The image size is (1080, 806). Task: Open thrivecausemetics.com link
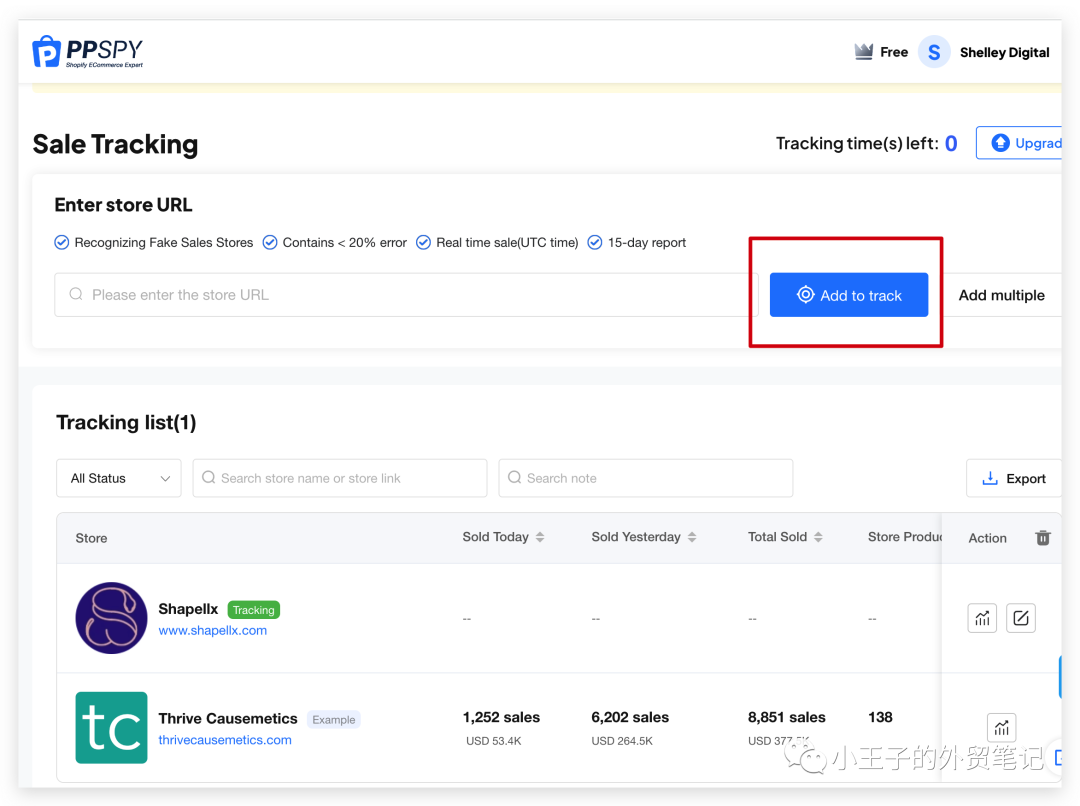coord(225,740)
